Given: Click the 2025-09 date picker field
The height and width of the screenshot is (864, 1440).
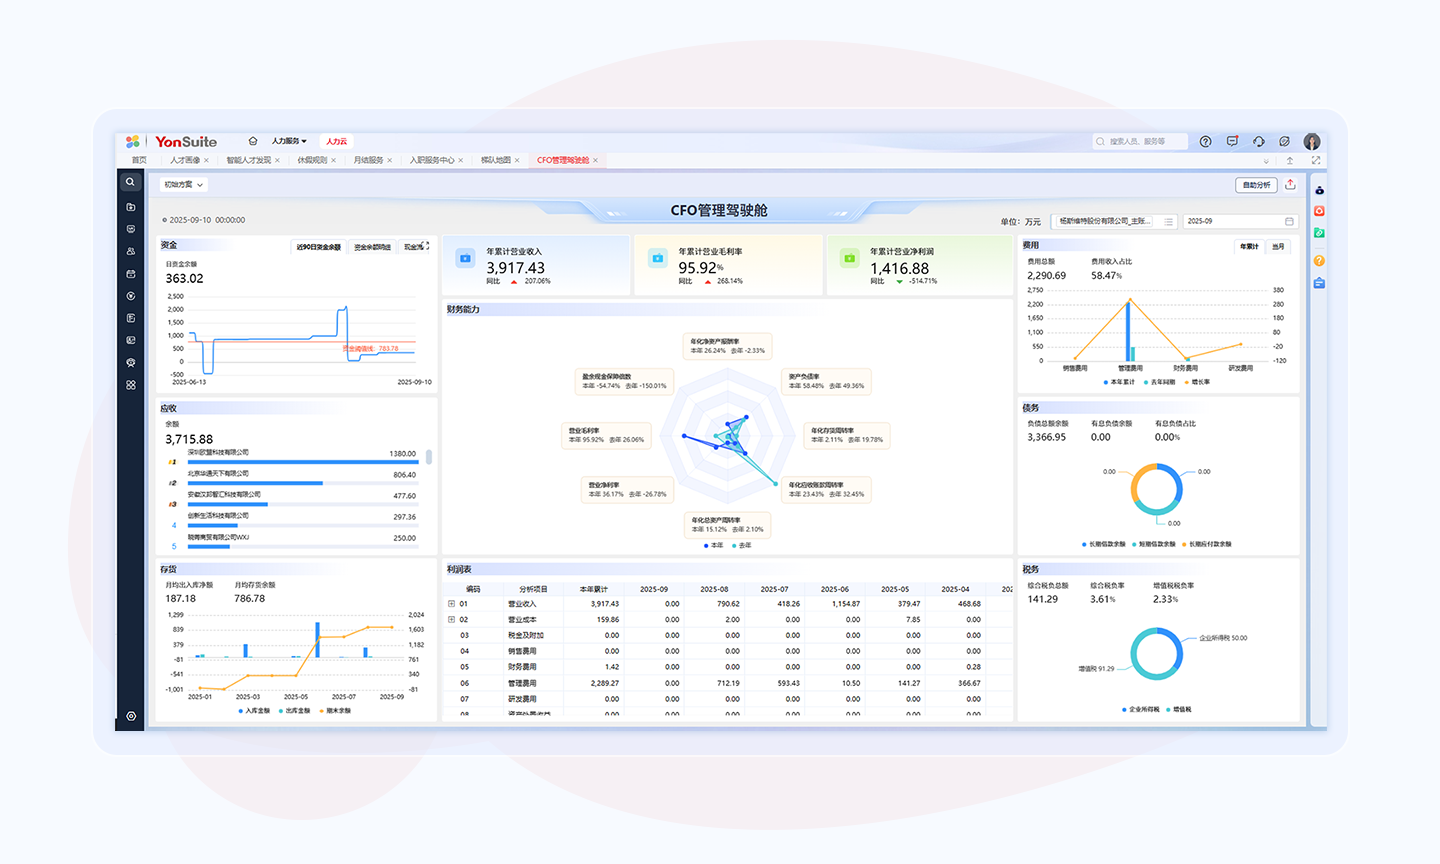Looking at the screenshot, I should coord(1239,221).
